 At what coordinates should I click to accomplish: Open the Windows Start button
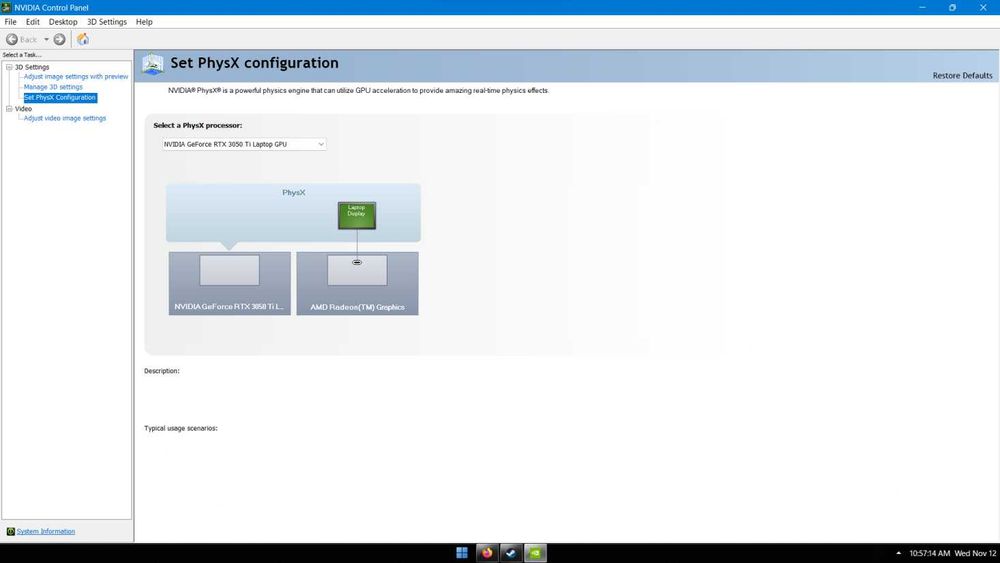(462, 553)
